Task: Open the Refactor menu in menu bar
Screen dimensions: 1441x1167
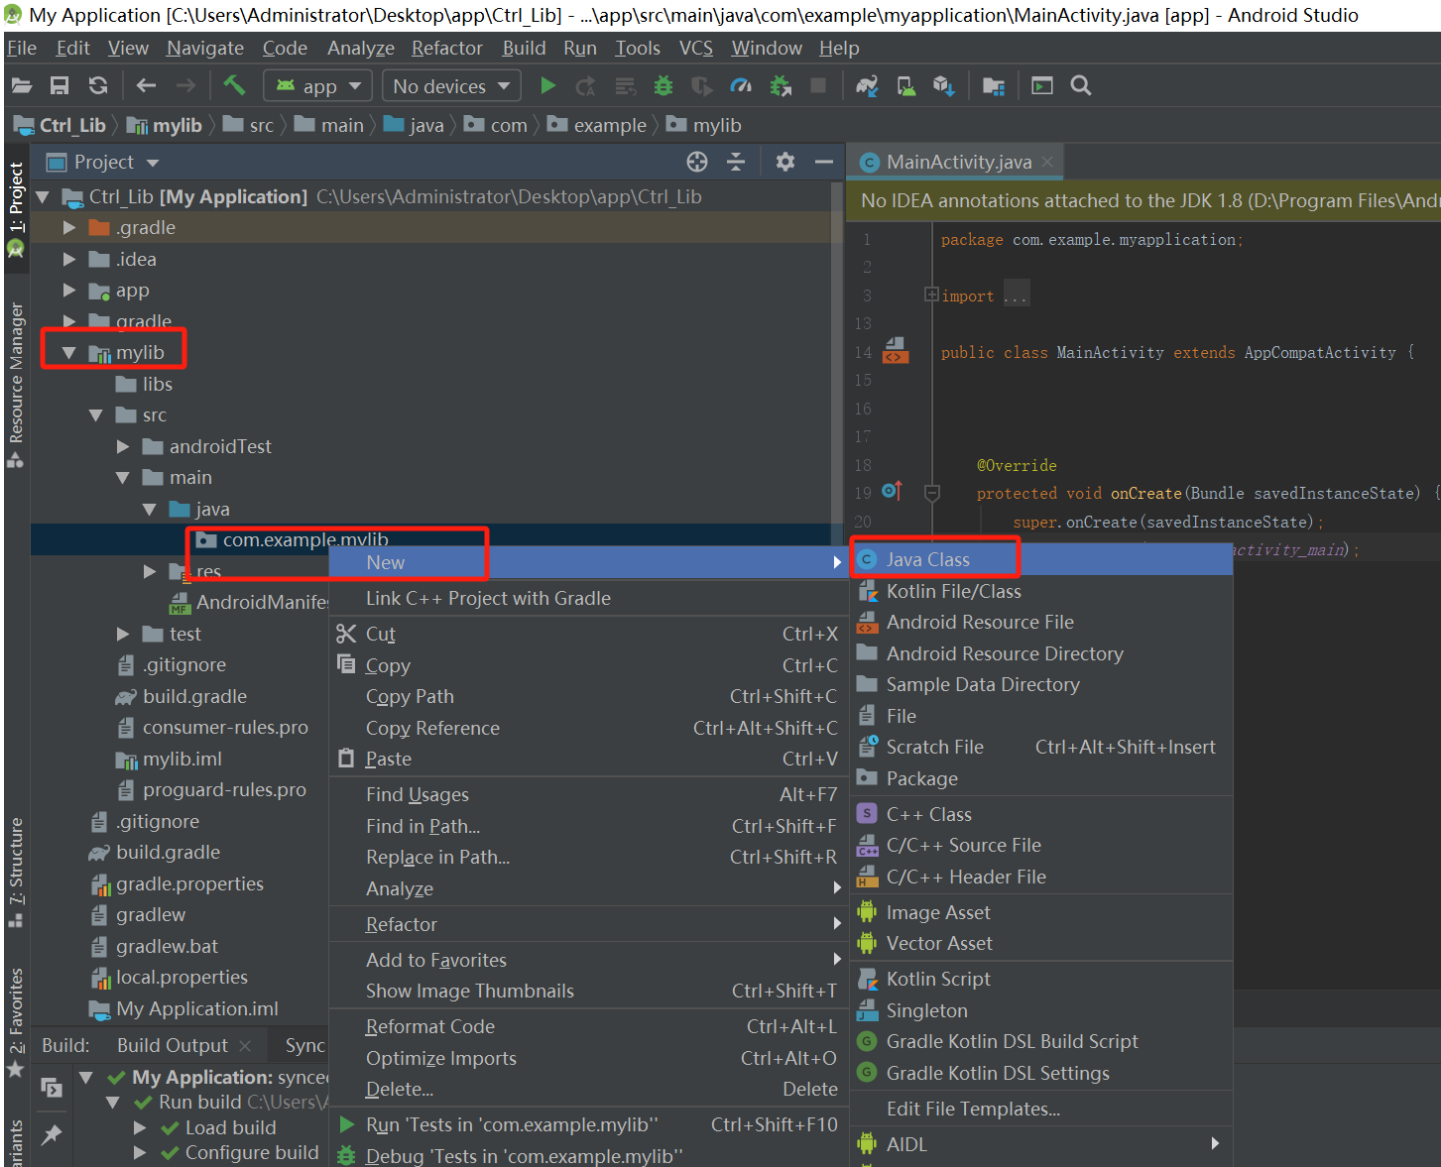Action: tap(447, 48)
